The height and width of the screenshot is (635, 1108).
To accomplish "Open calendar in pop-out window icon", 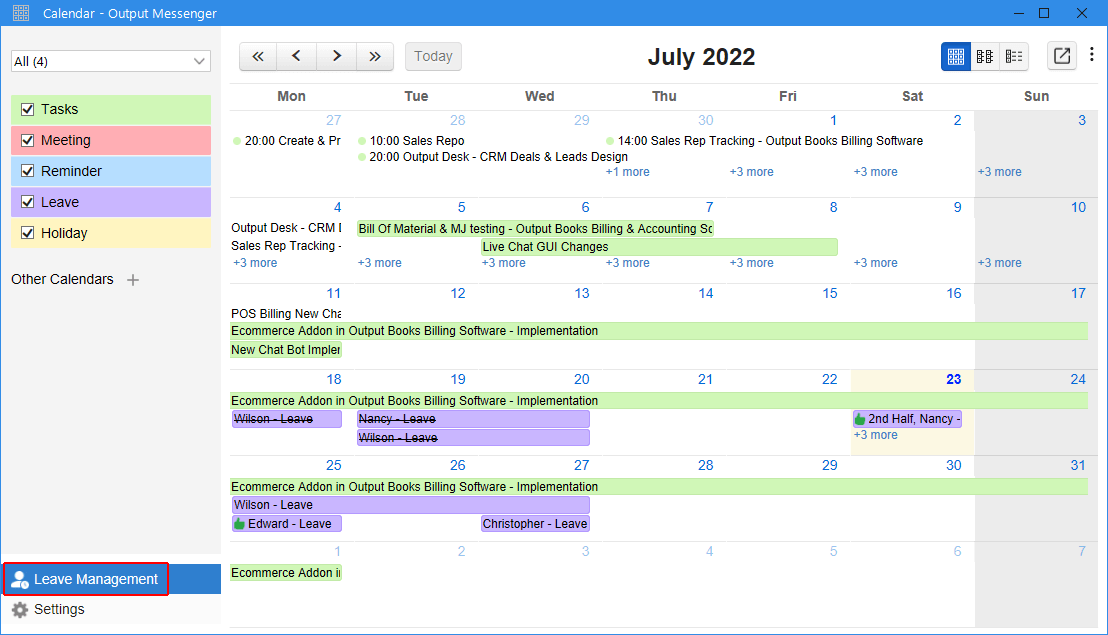I will [x=1061, y=56].
